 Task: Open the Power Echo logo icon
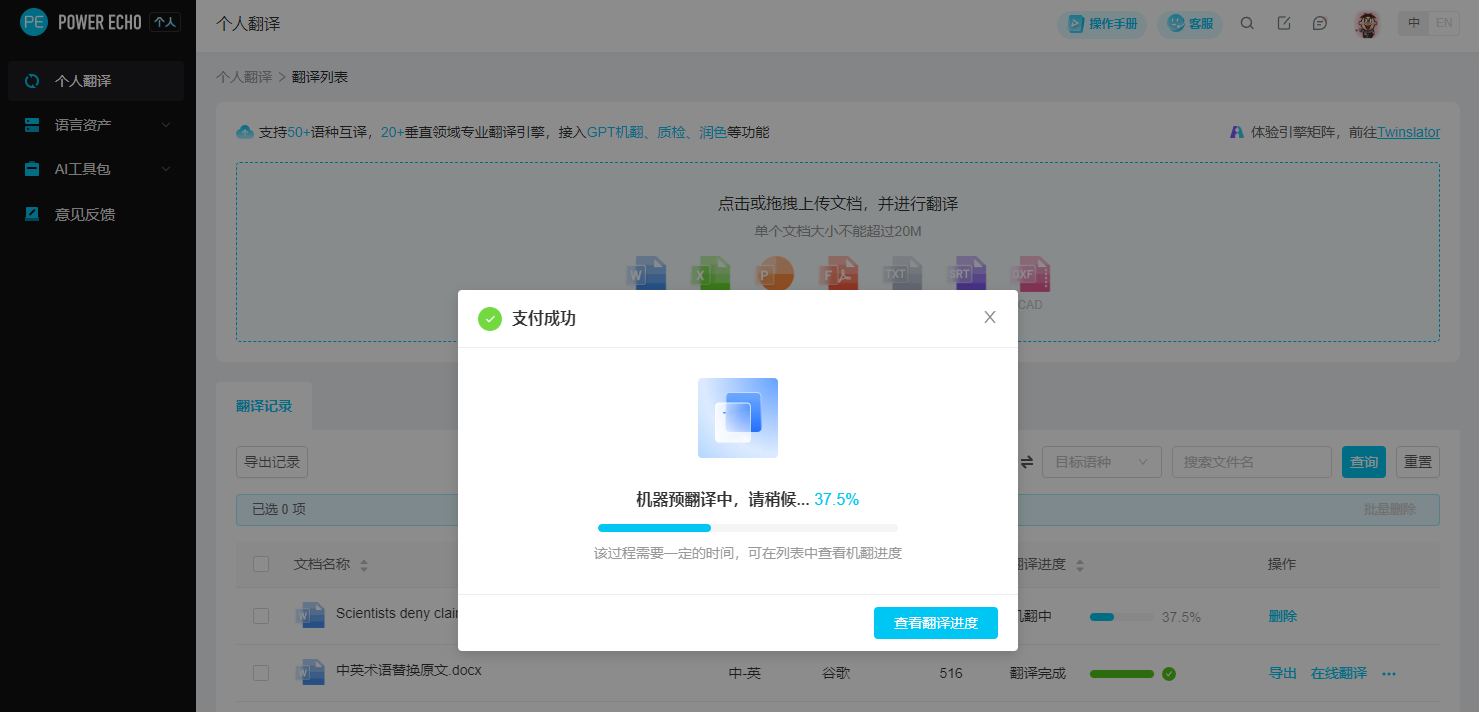(x=33, y=21)
